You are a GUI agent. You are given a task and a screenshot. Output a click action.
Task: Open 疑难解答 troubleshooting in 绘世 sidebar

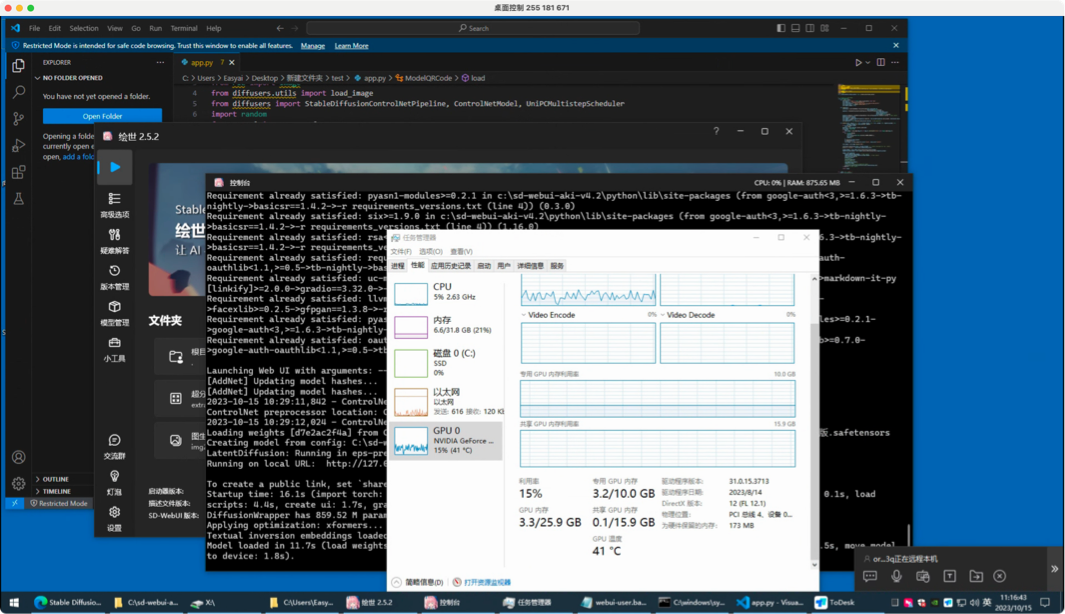click(114, 241)
